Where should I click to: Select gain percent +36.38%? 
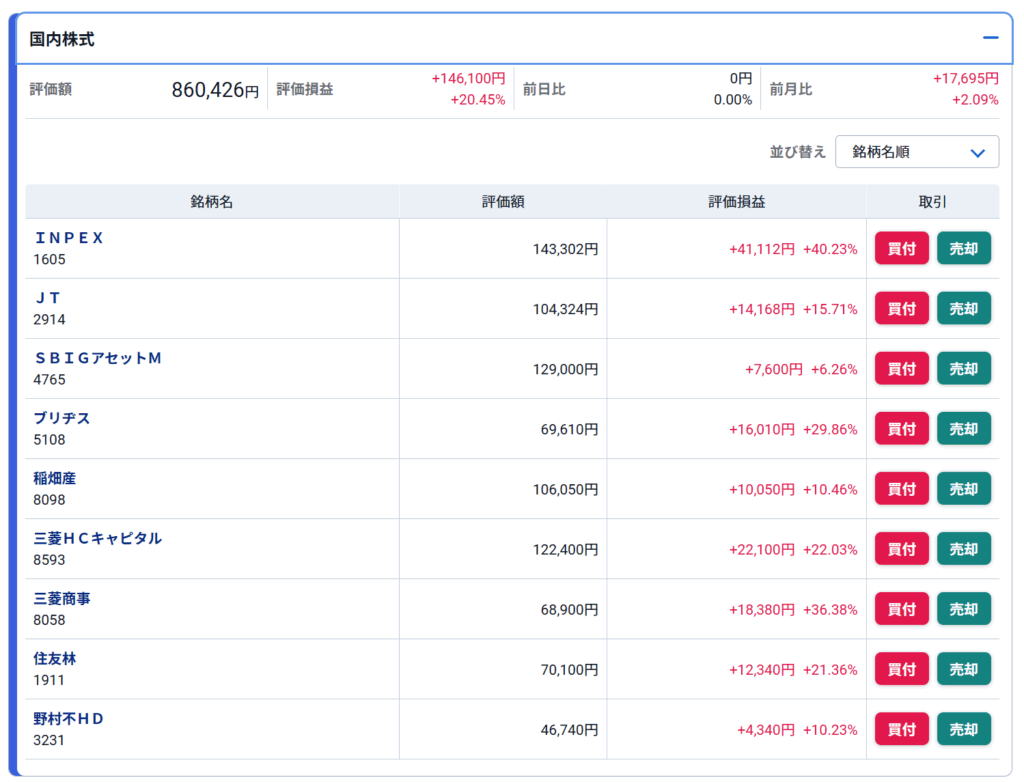point(830,610)
